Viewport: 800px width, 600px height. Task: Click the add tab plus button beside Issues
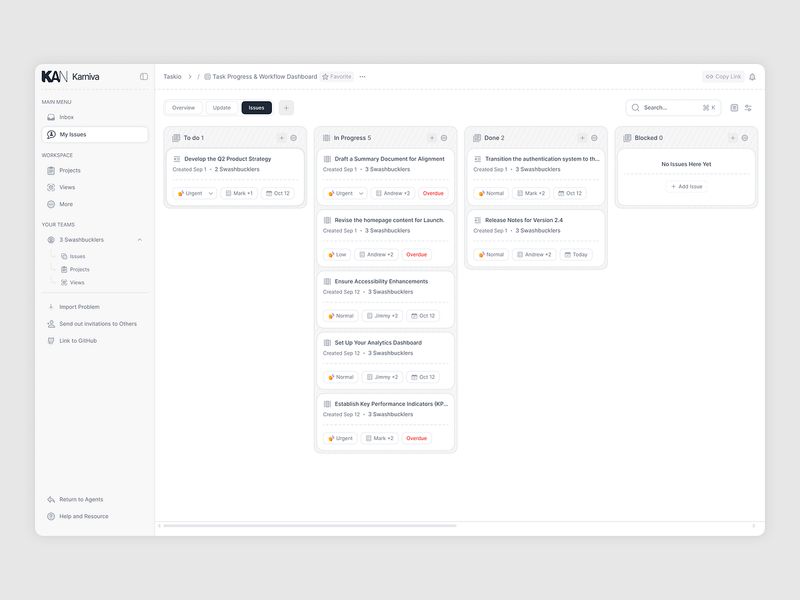click(286, 108)
